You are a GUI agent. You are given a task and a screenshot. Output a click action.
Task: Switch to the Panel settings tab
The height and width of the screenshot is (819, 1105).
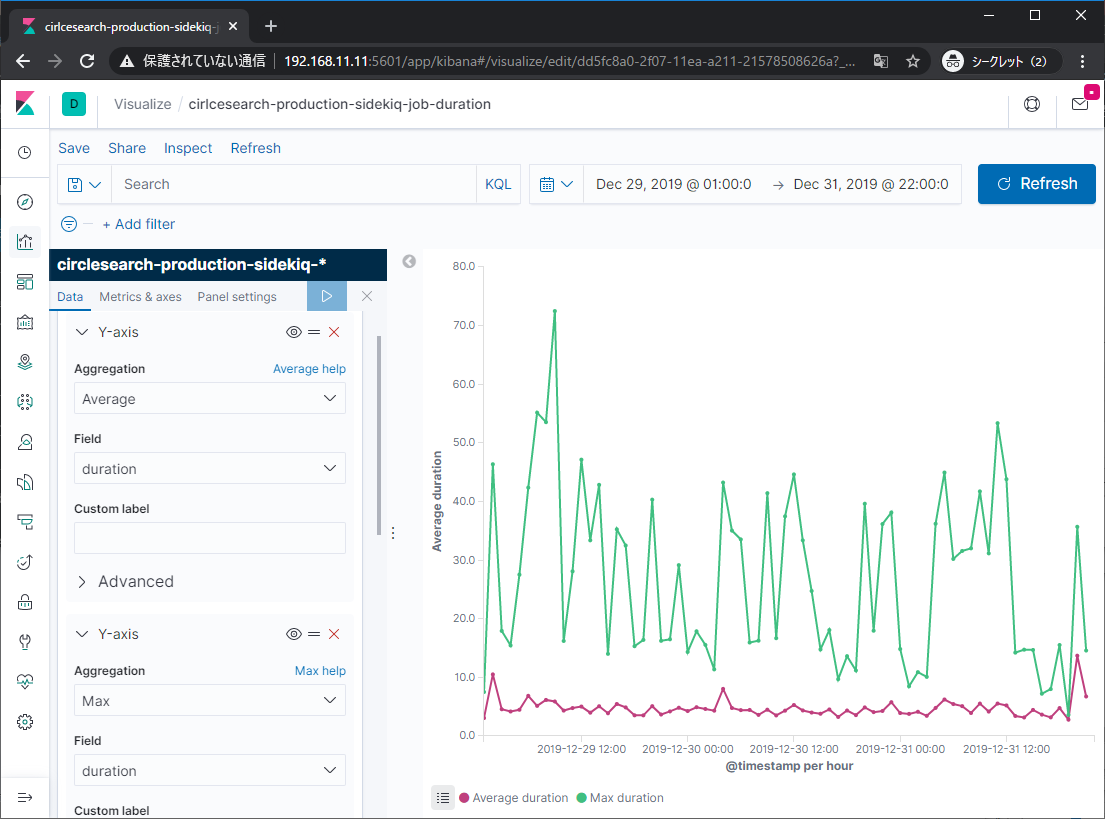237,297
